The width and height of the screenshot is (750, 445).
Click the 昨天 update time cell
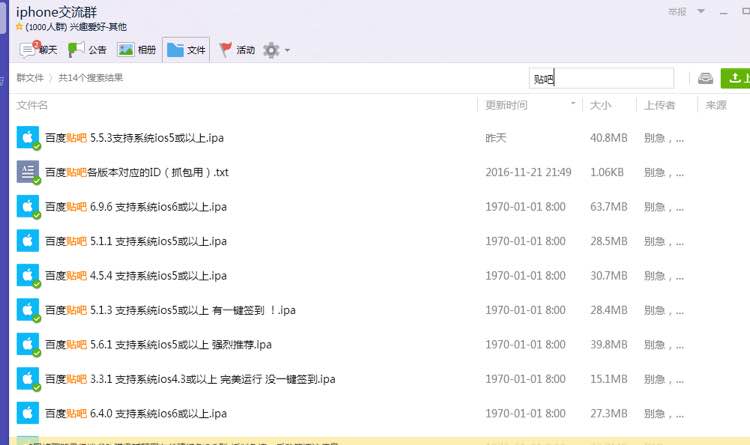click(496, 138)
